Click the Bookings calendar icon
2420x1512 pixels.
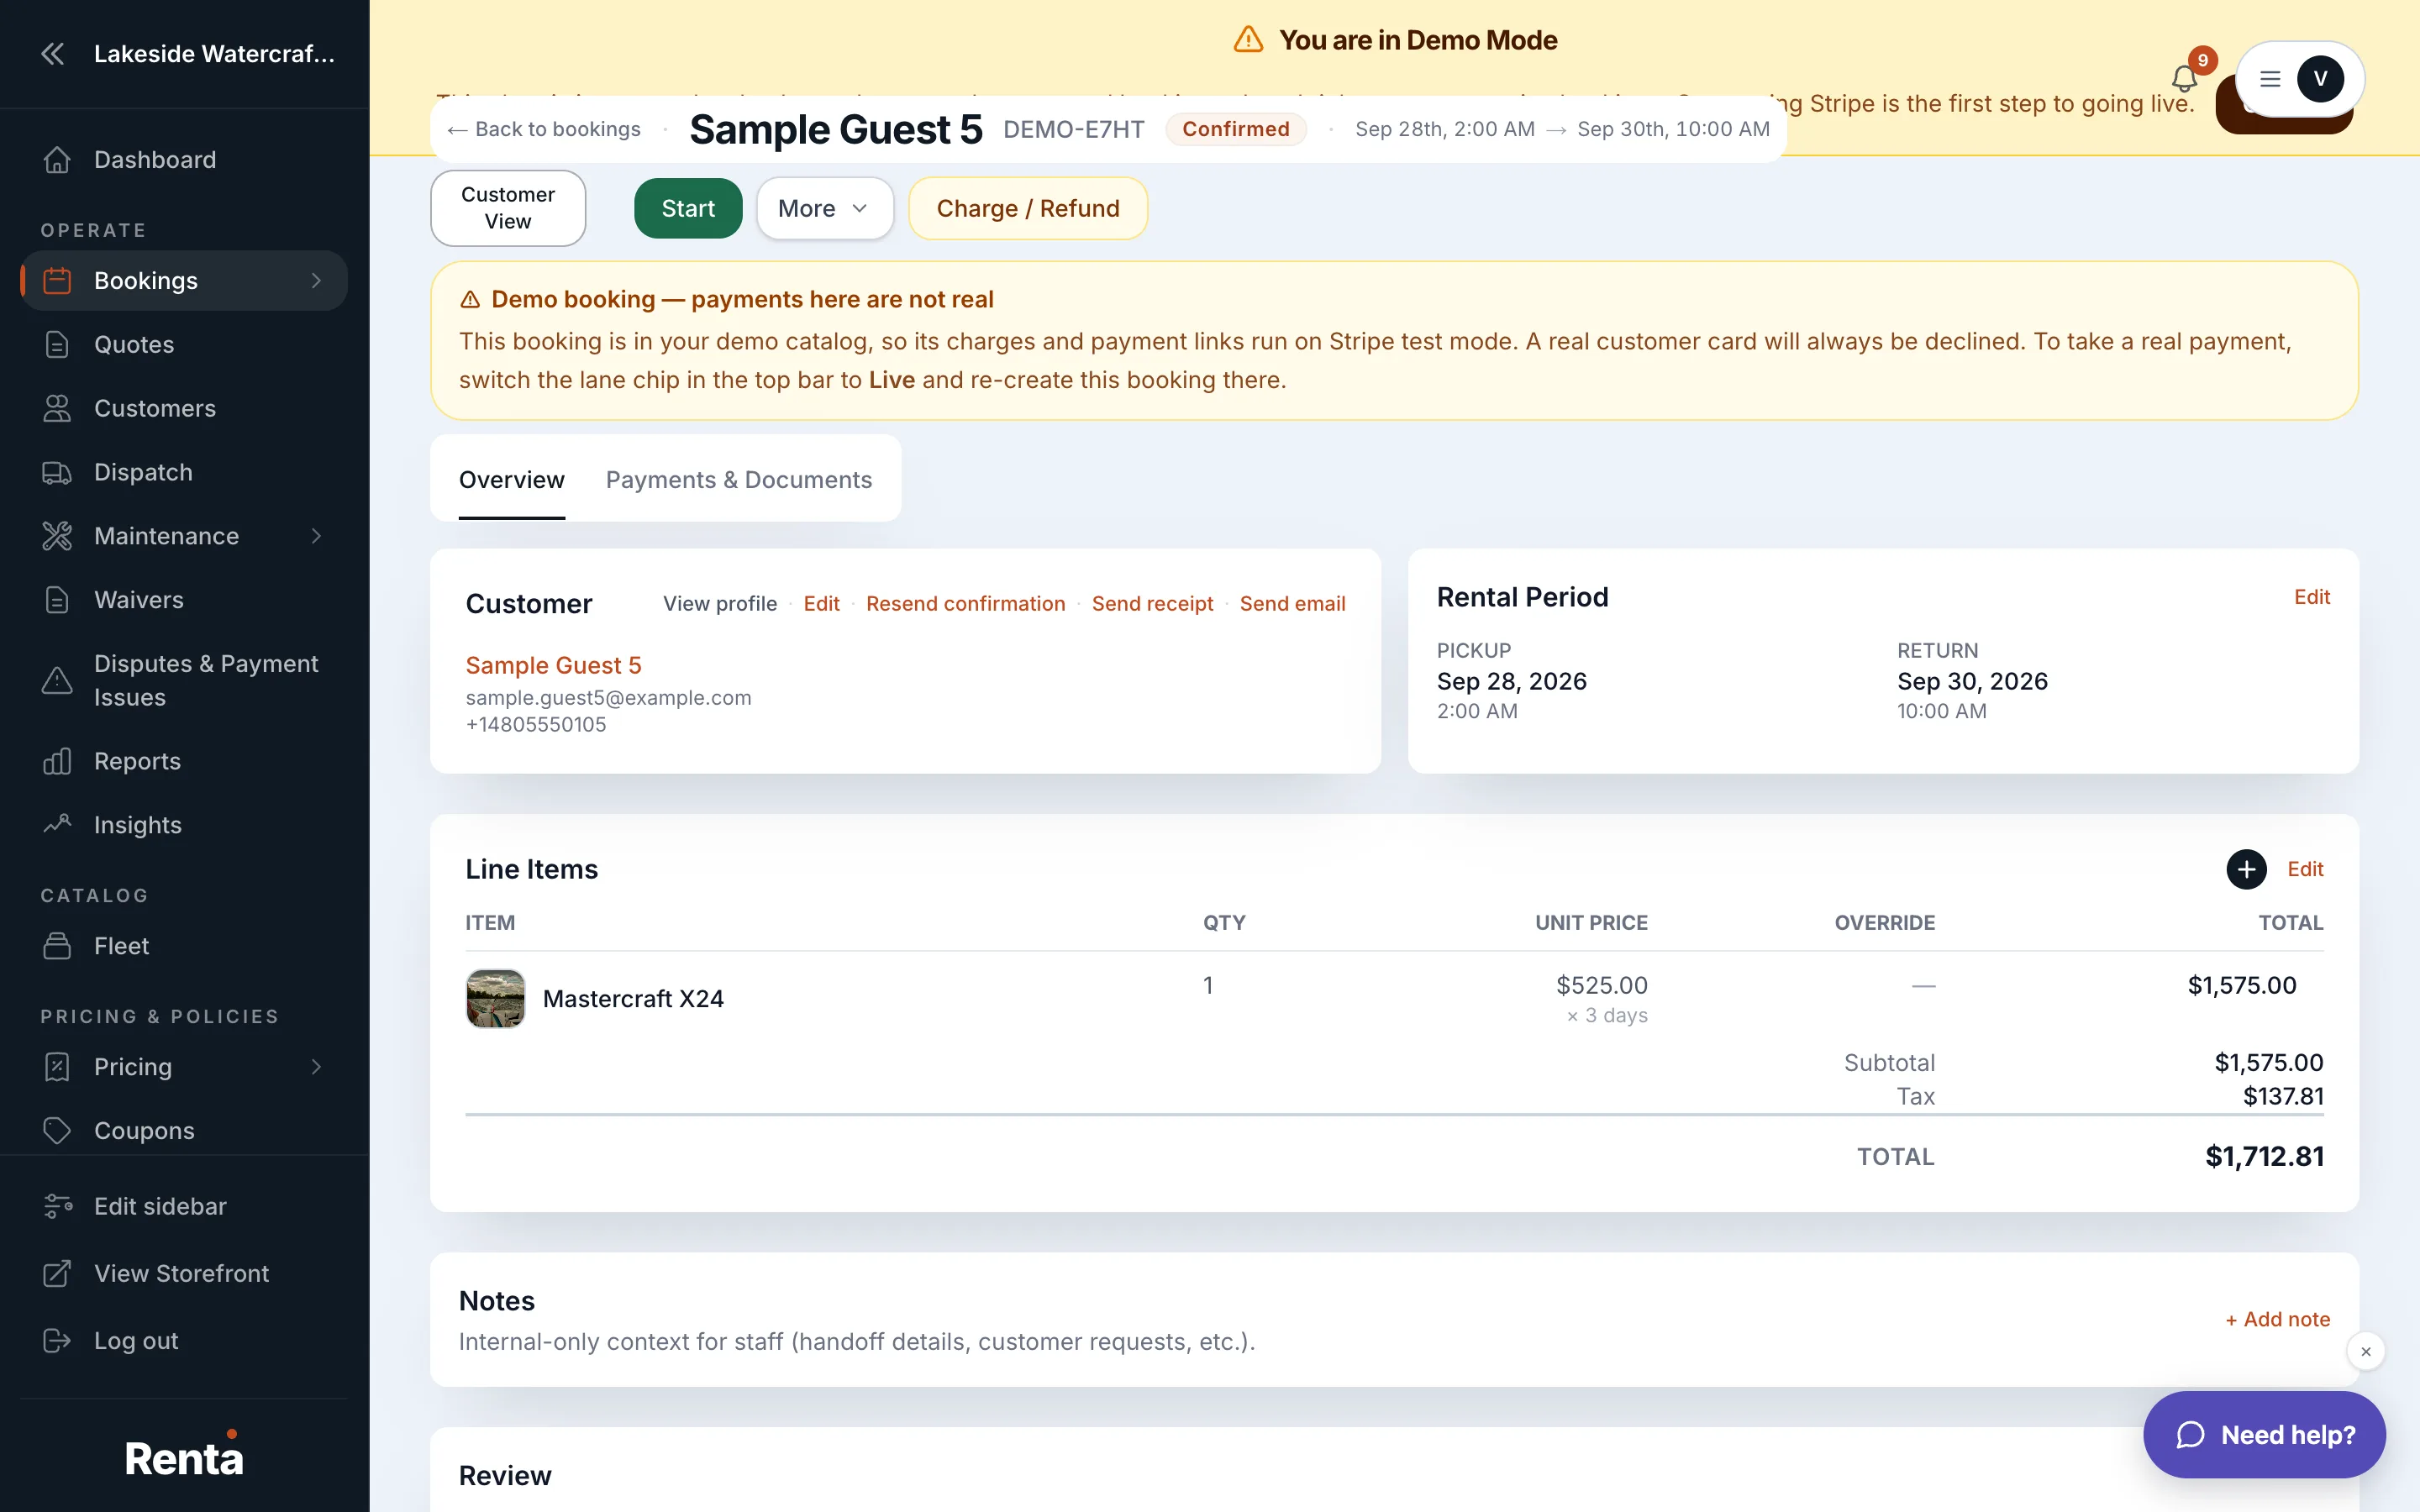57,281
